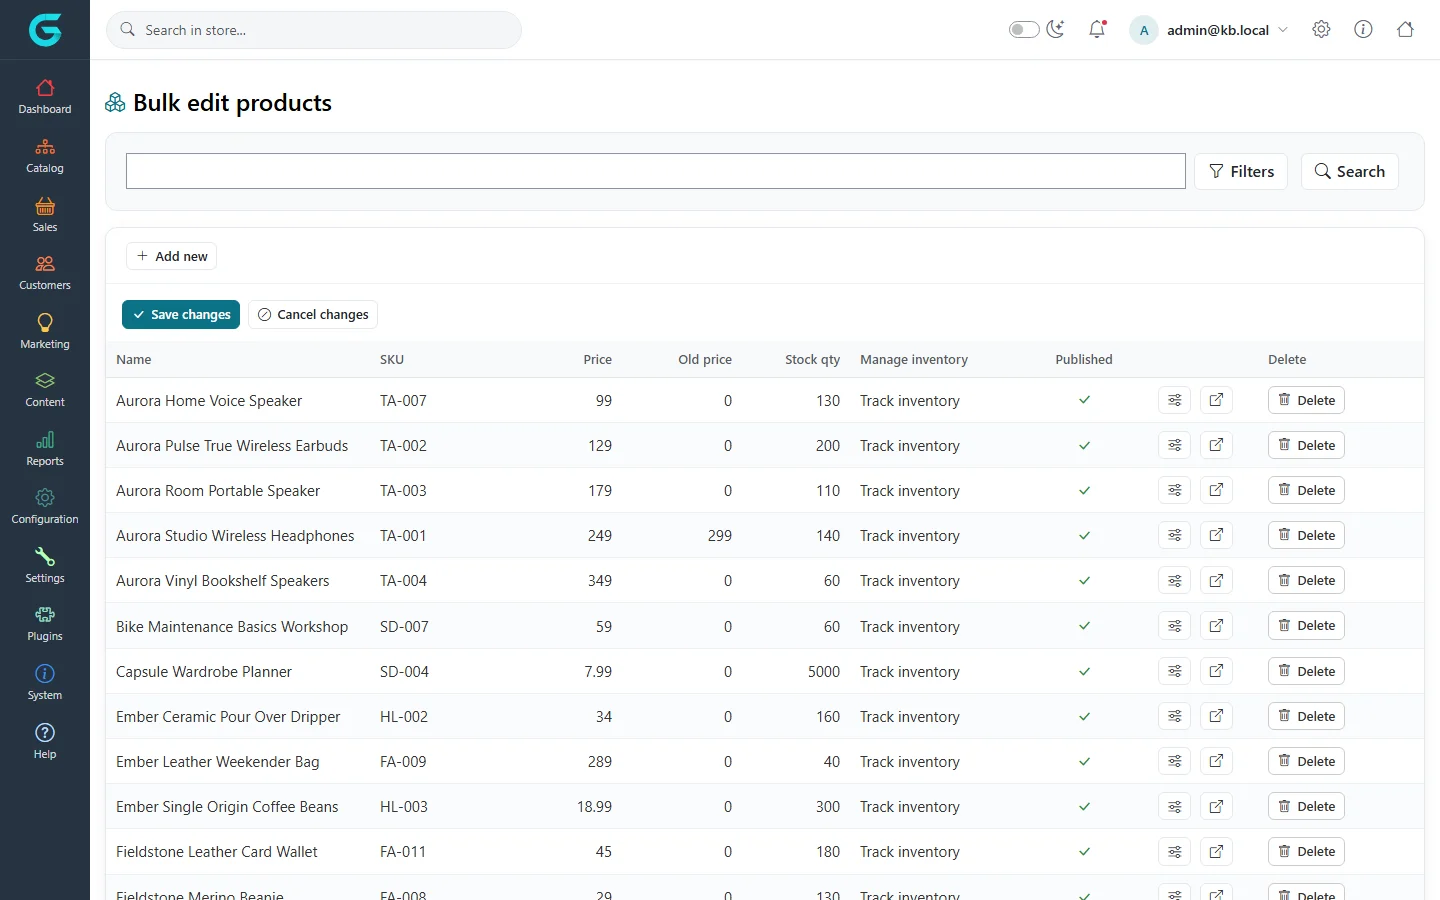
Task: Toggle Published check for Aurora Studio Wireless Headphones
Action: 1084,535
